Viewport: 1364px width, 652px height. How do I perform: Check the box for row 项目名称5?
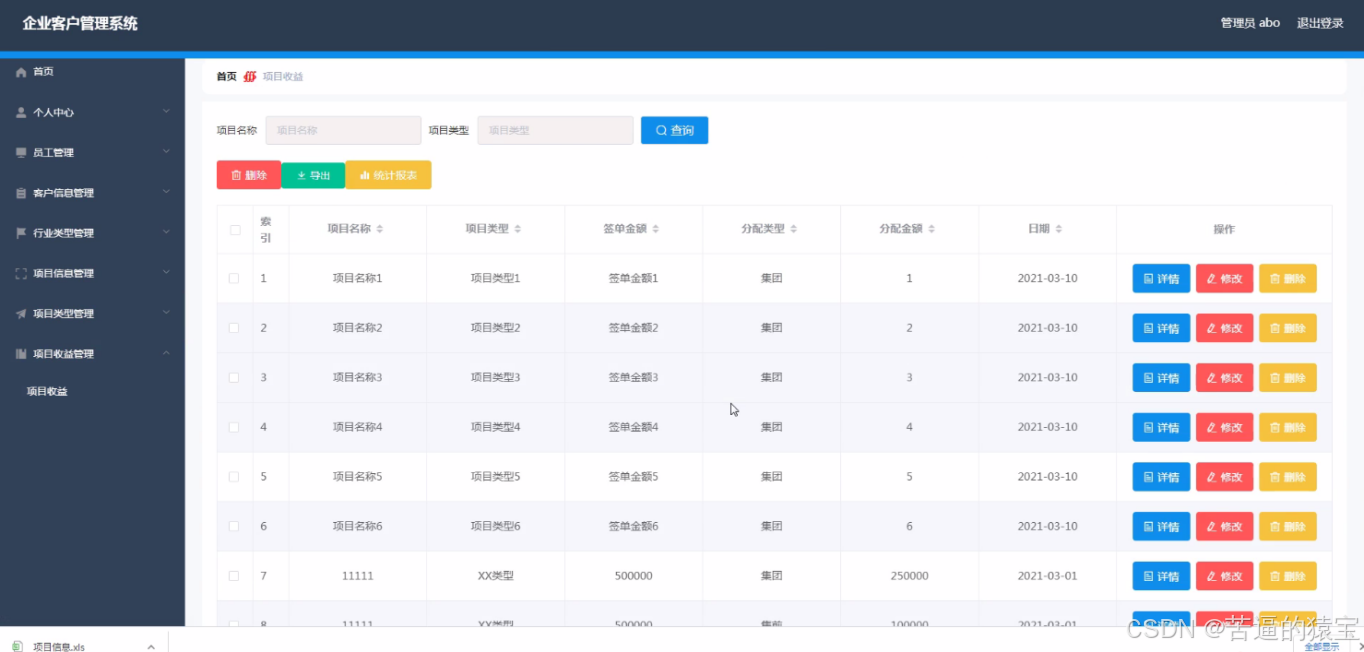pos(234,477)
